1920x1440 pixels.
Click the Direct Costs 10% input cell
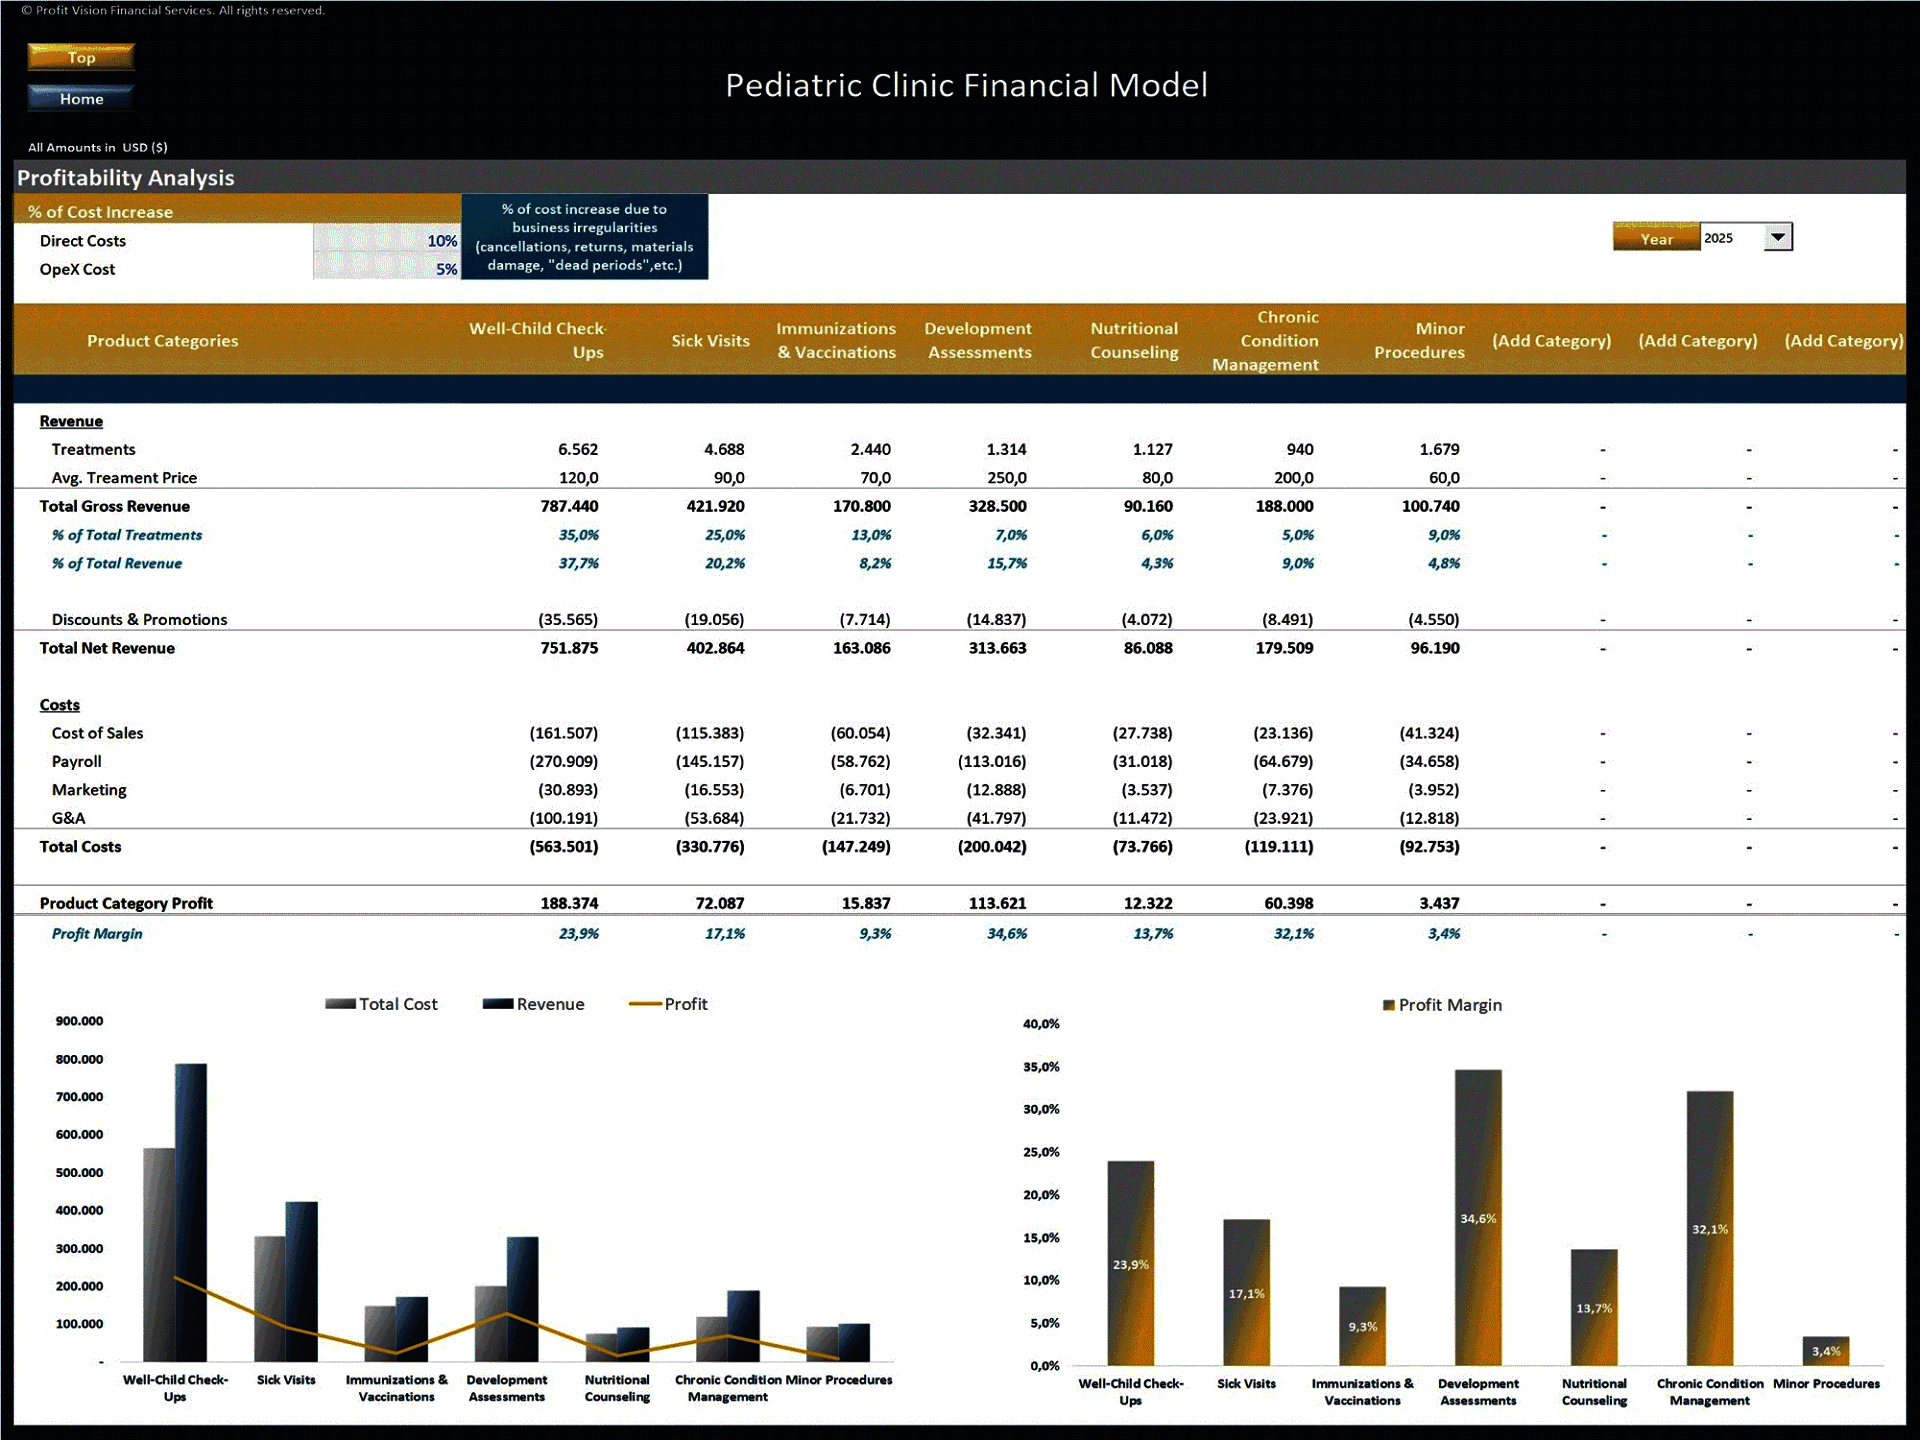click(386, 241)
